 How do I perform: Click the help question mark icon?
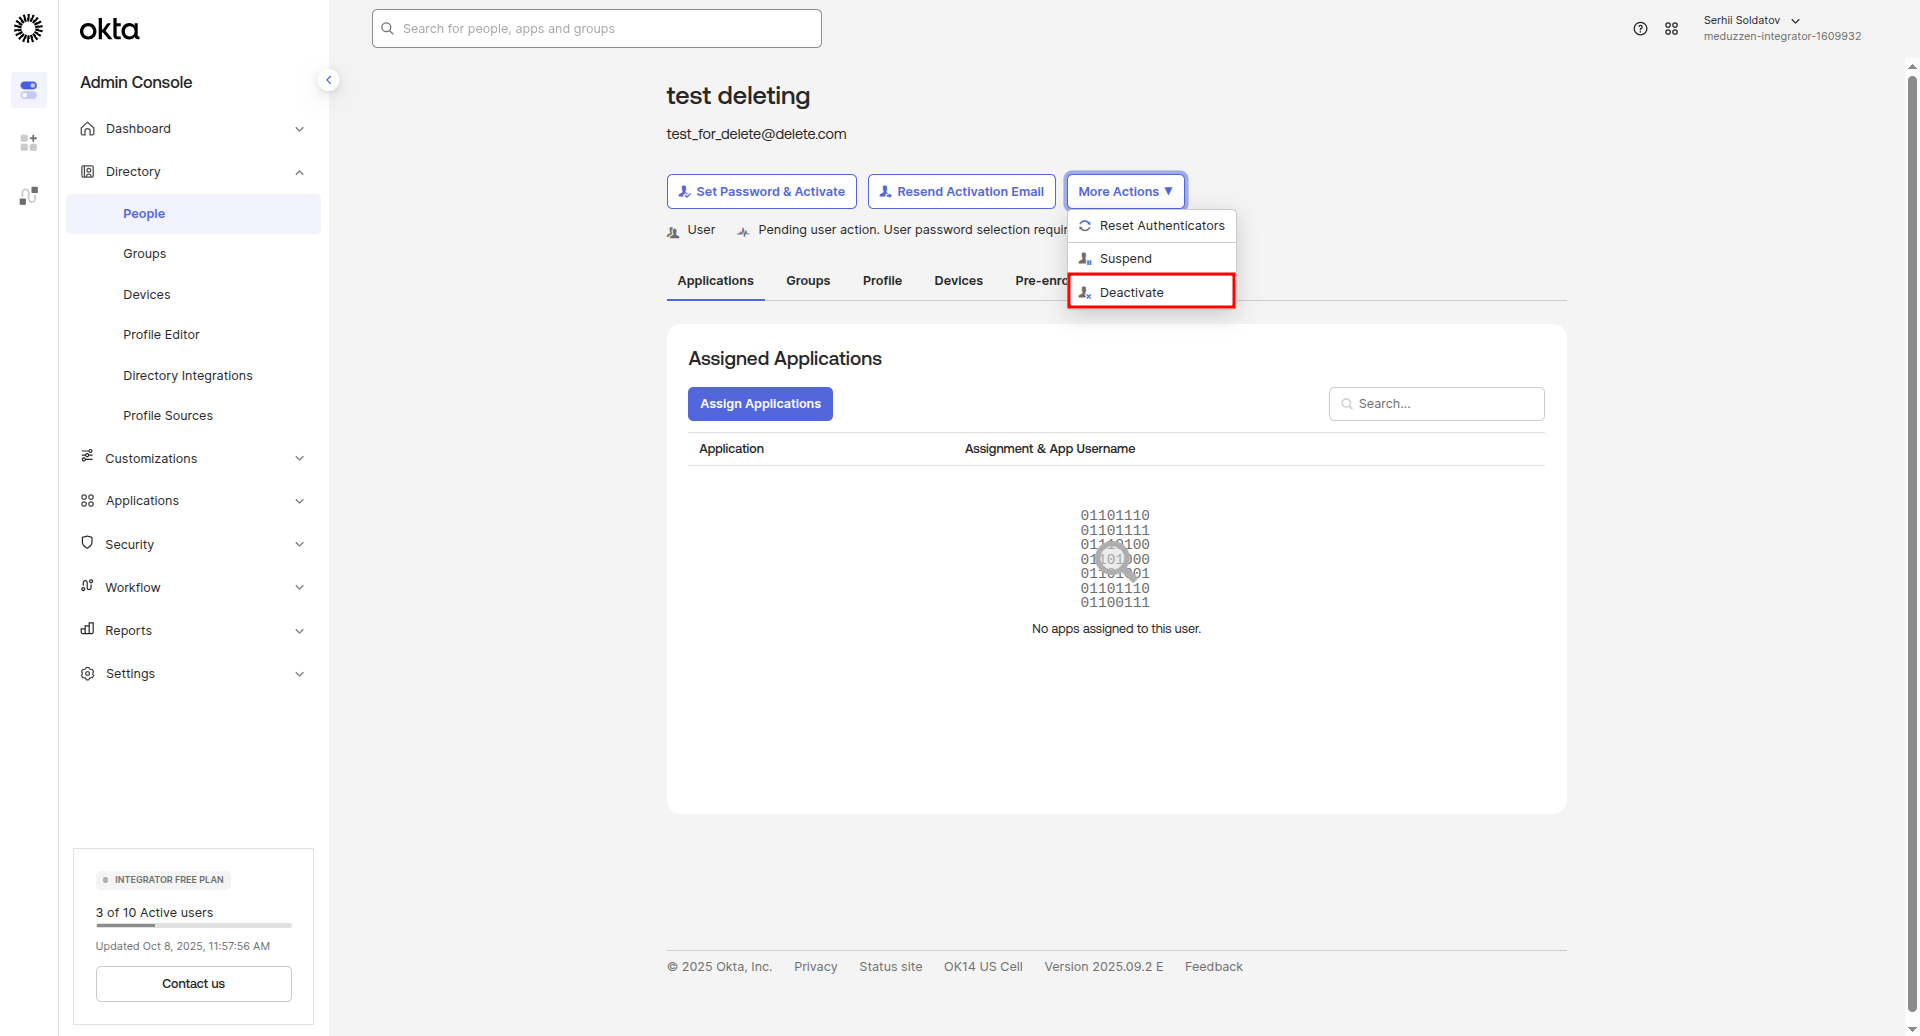[1640, 29]
